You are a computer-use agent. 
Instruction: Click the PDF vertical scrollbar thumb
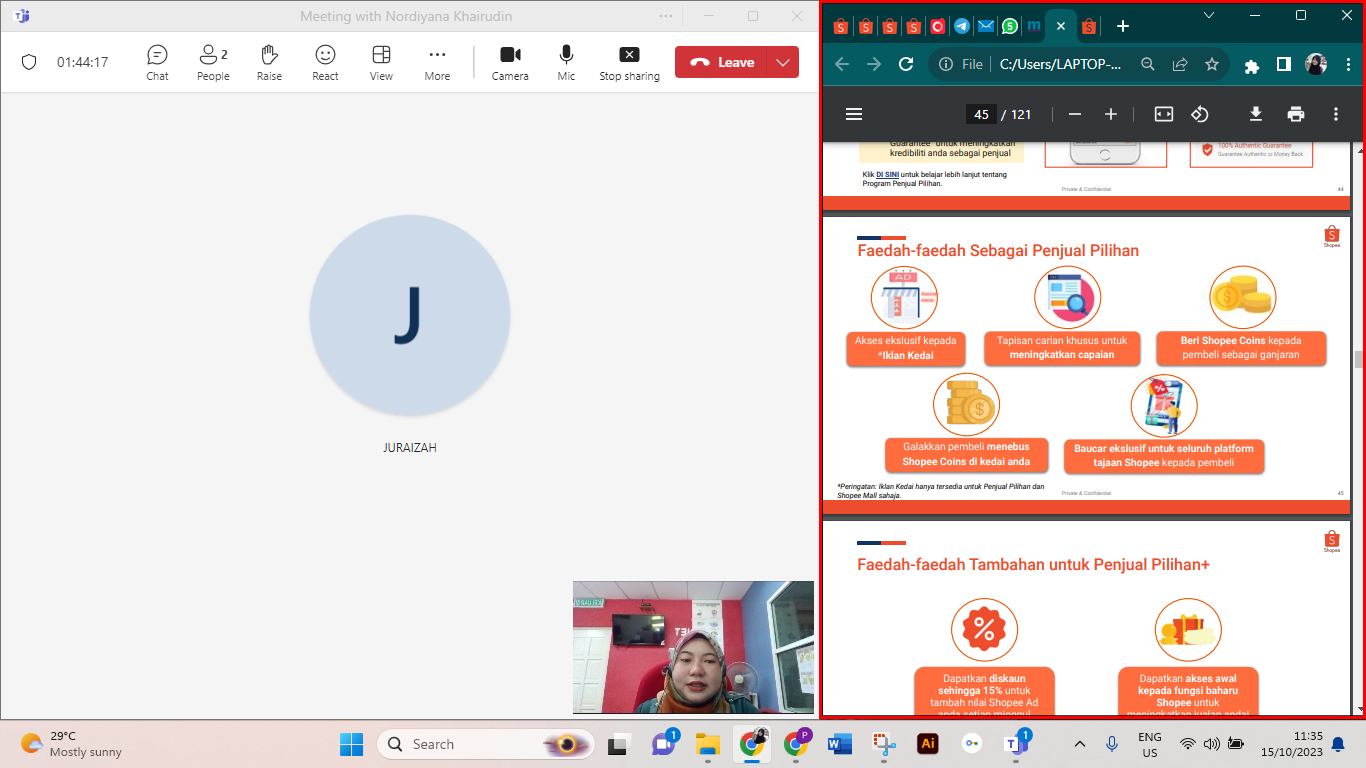tap(1358, 360)
